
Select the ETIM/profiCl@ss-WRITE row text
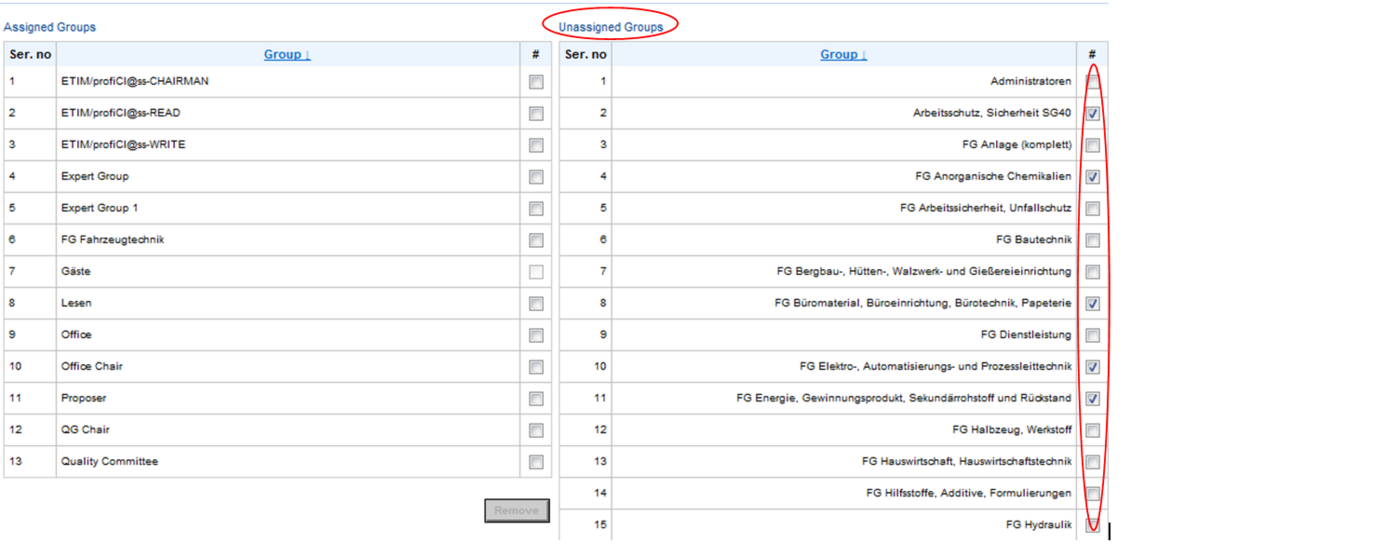[x=123, y=145]
